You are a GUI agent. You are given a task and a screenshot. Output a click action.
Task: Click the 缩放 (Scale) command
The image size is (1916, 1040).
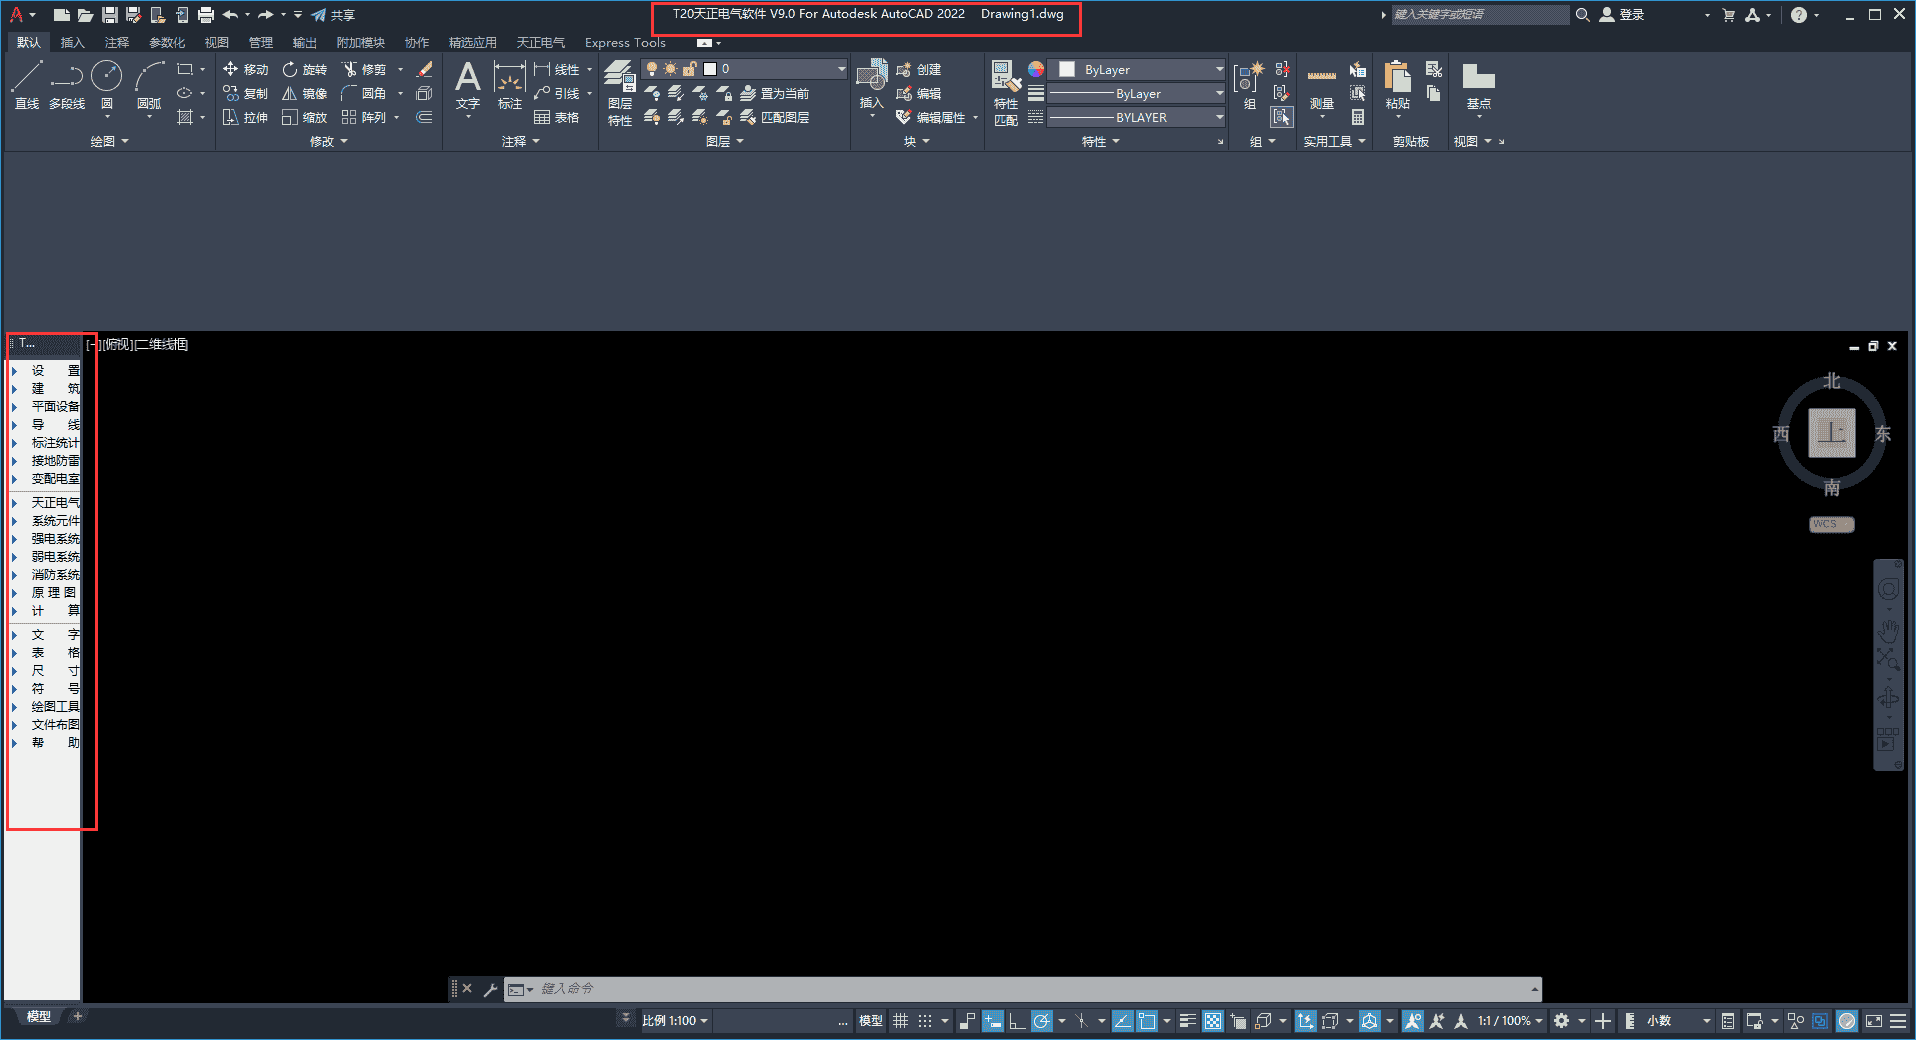305,117
